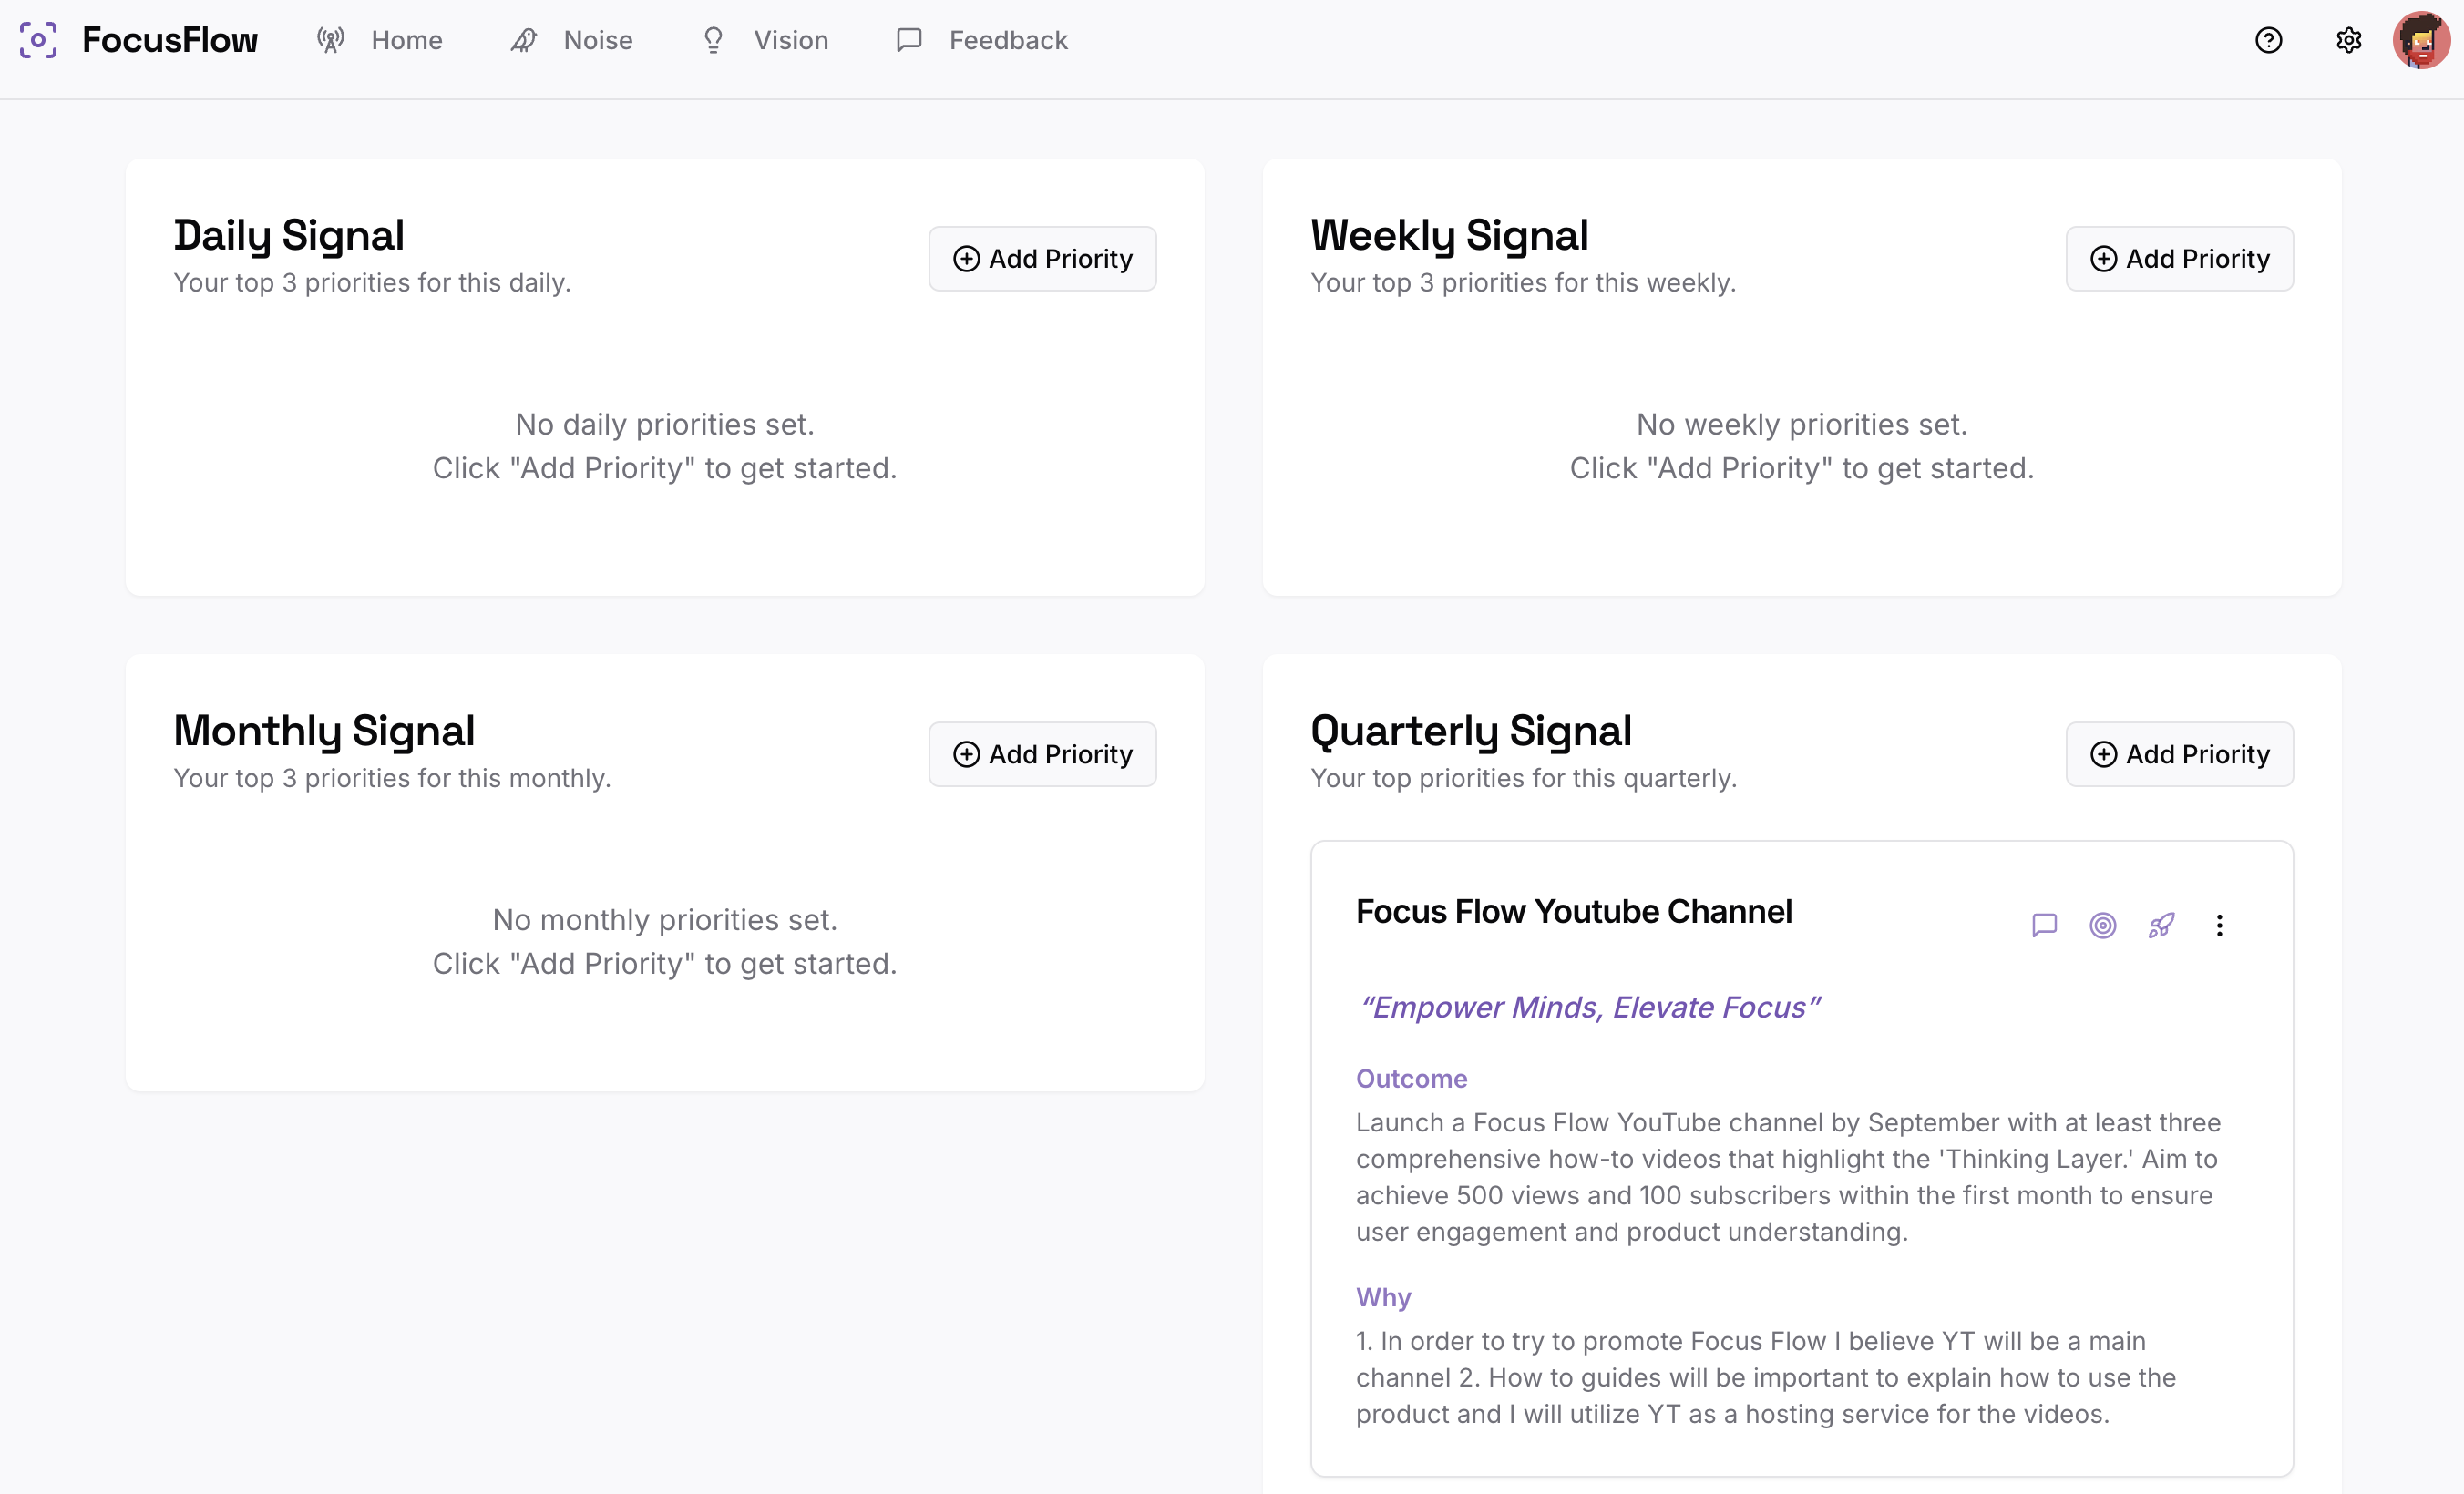Open settings via the gear icon
Viewport: 2464px width, 1494px height.
coord(2348,40)
